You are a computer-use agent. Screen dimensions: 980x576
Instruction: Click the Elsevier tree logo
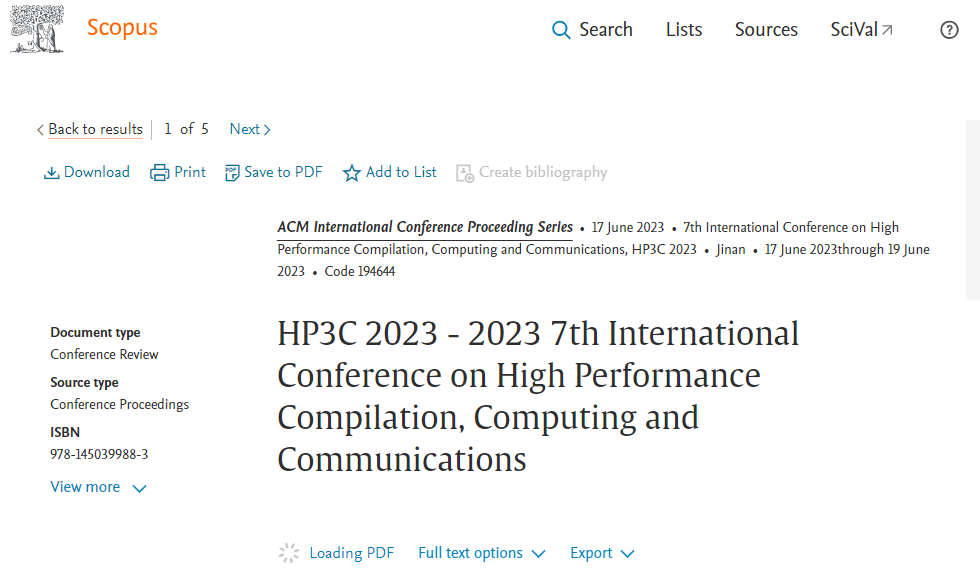tap(37, 29)
